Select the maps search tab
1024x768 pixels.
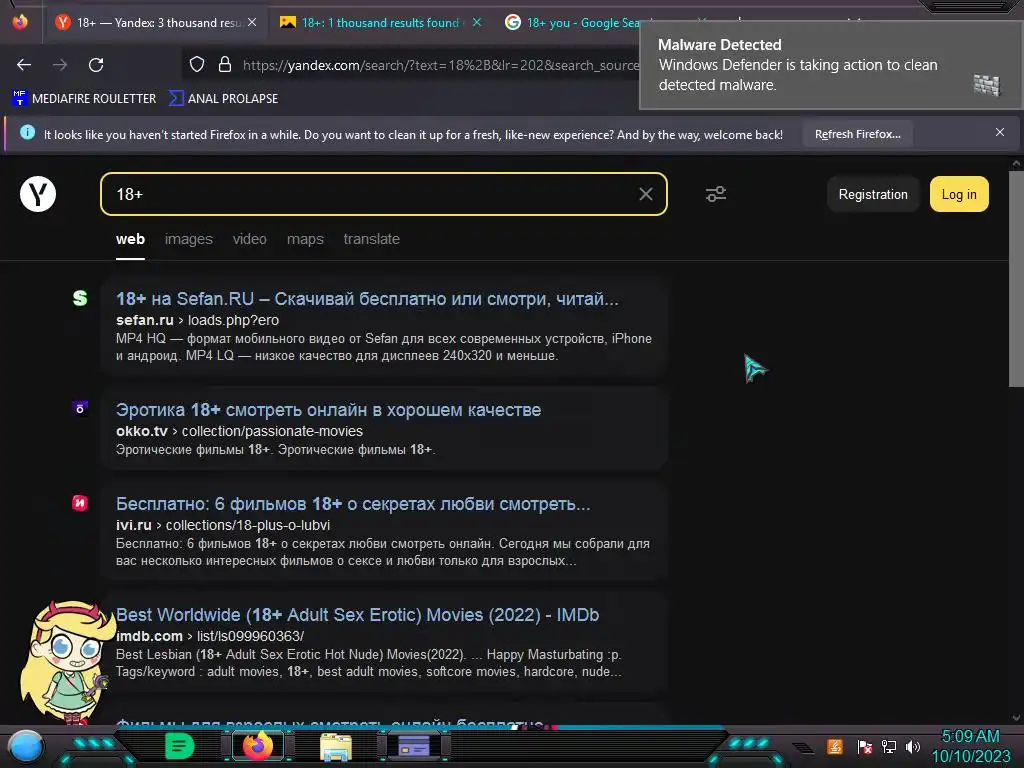pyautogui.click(x=305, y=240)
